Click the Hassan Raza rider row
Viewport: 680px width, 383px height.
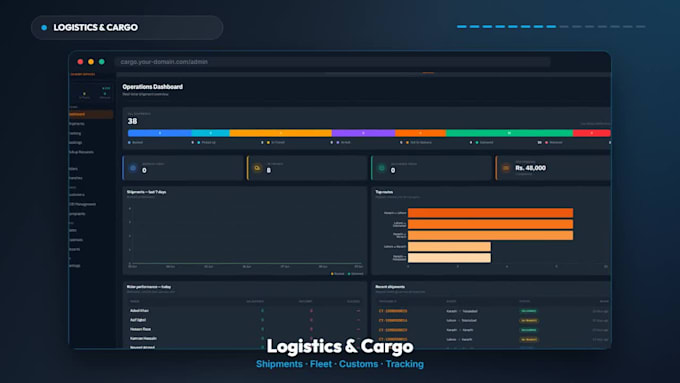[245, 329]
